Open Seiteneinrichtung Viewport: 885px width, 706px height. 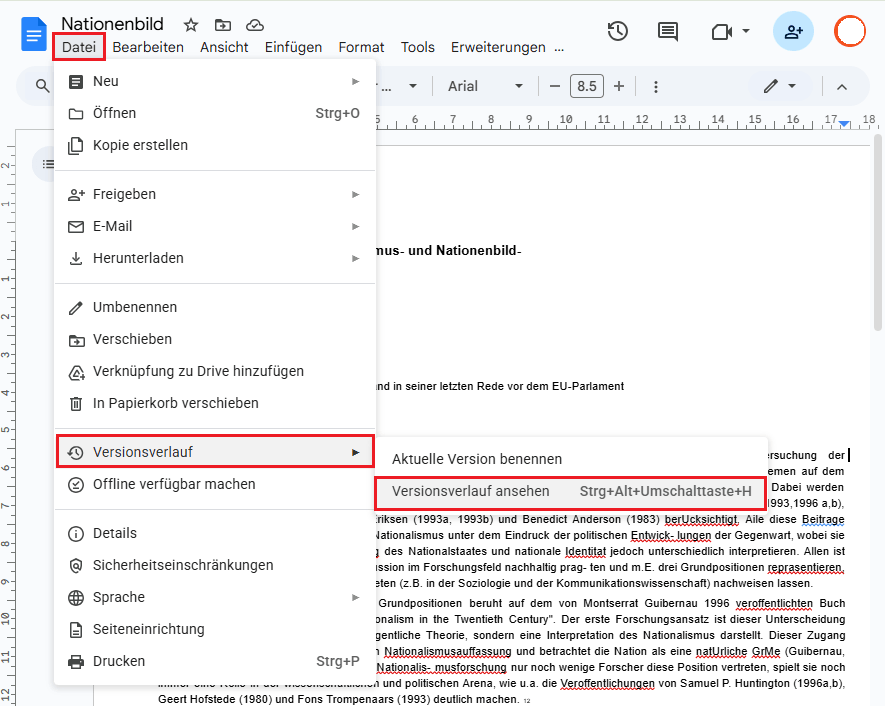[x=214, y=629]
